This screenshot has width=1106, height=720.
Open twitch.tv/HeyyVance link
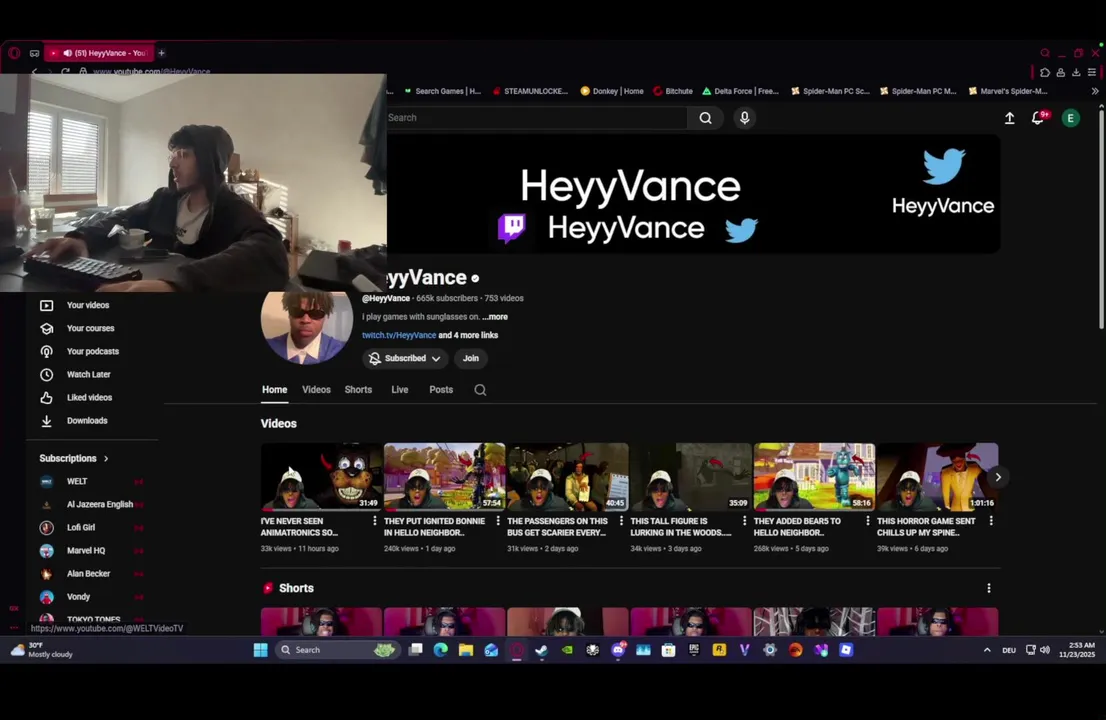point(399,336)
